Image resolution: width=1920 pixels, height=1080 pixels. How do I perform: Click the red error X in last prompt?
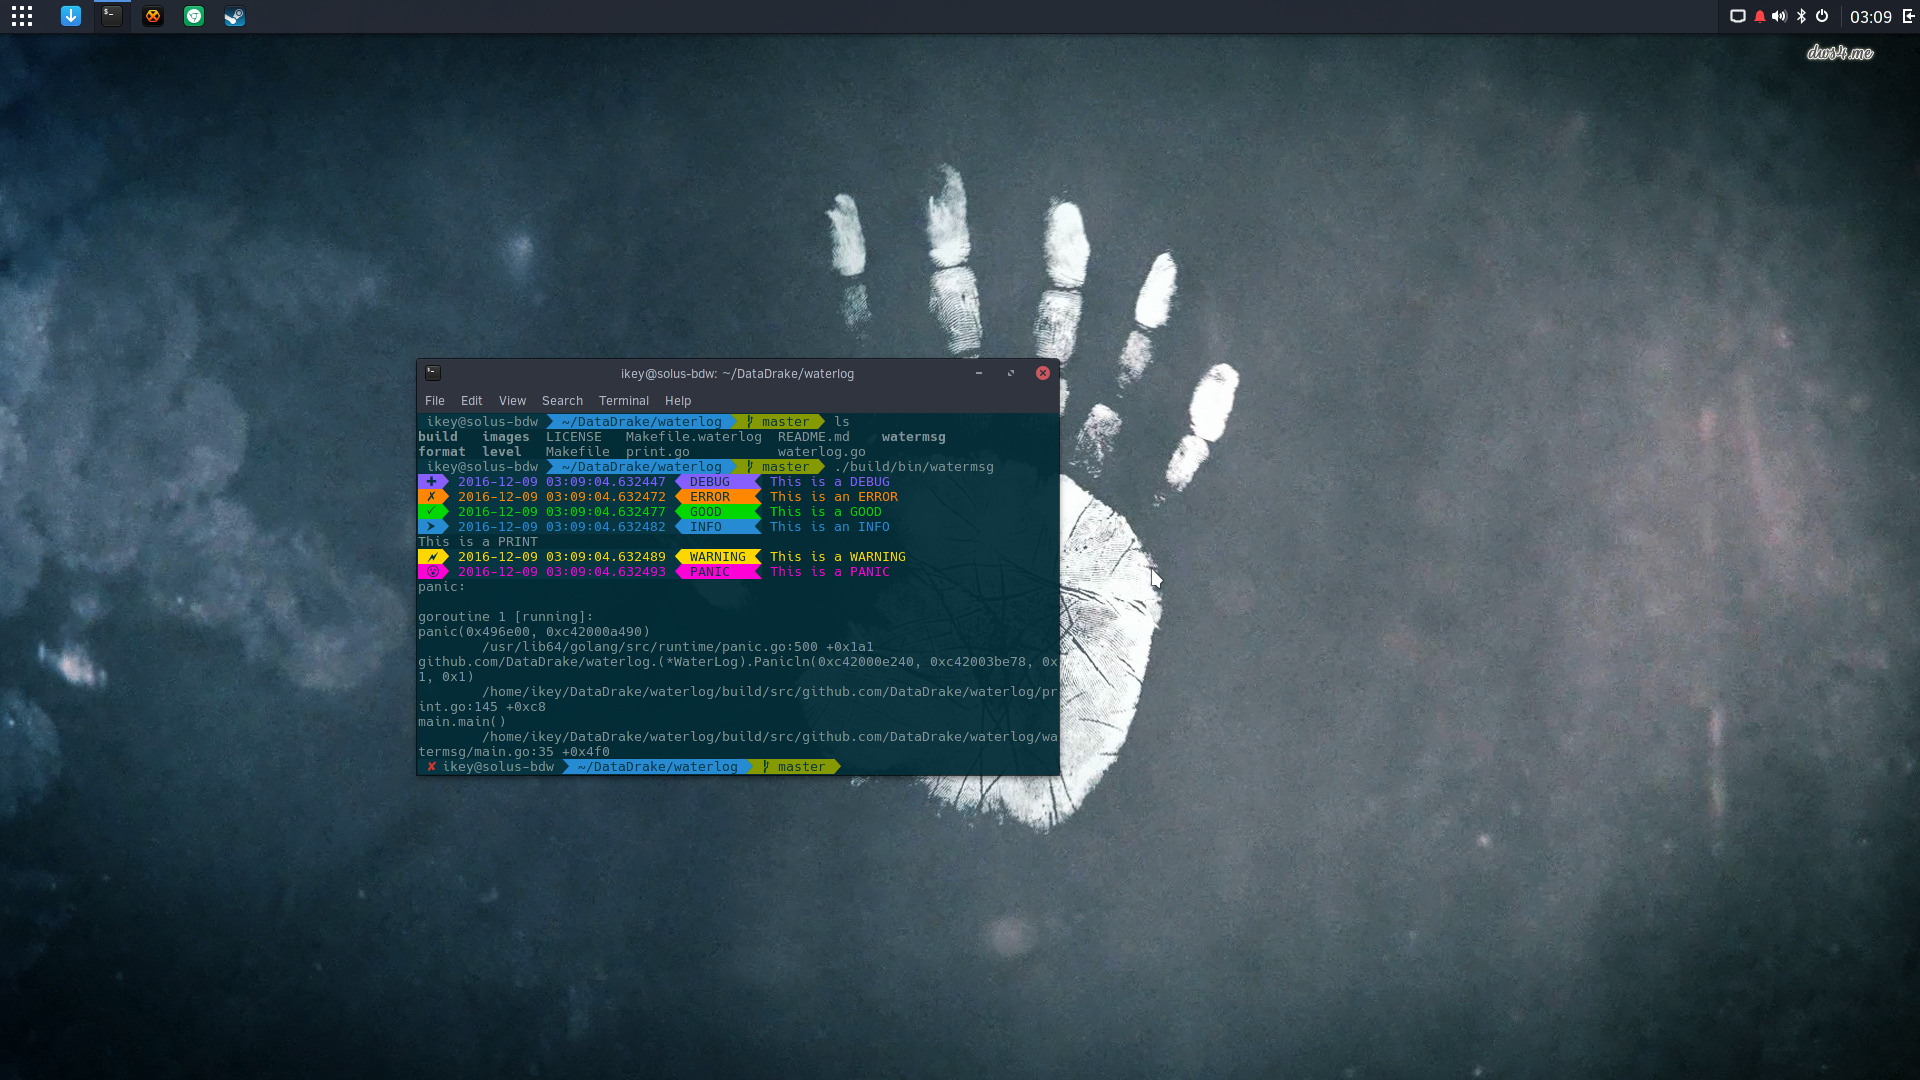[431, 767]
